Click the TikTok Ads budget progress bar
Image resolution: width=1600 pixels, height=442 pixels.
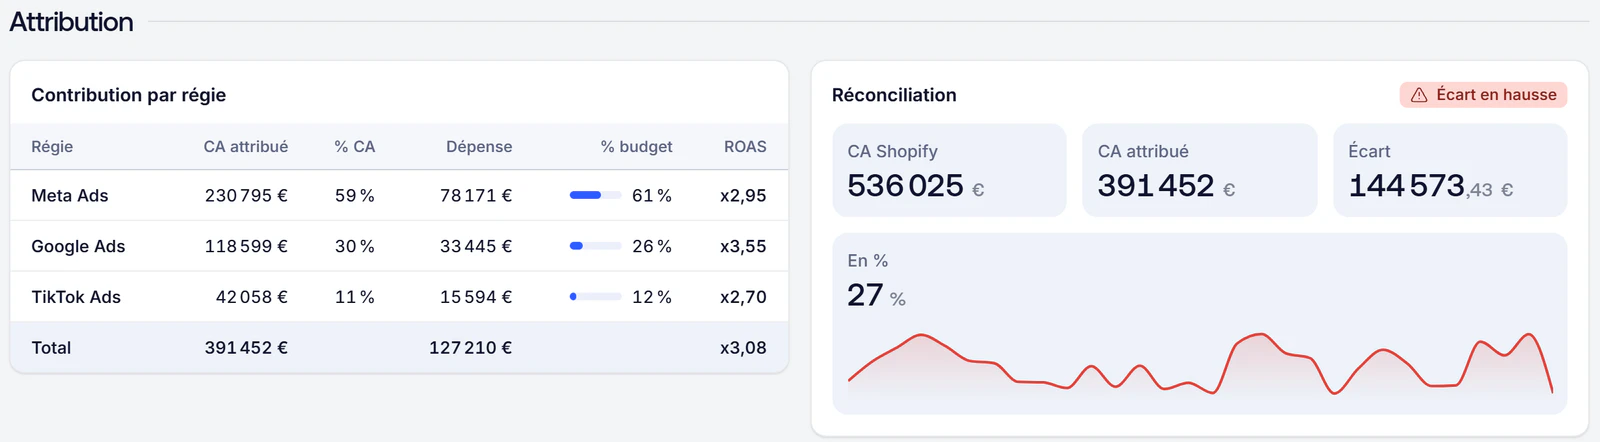click(x=595, y=297)
